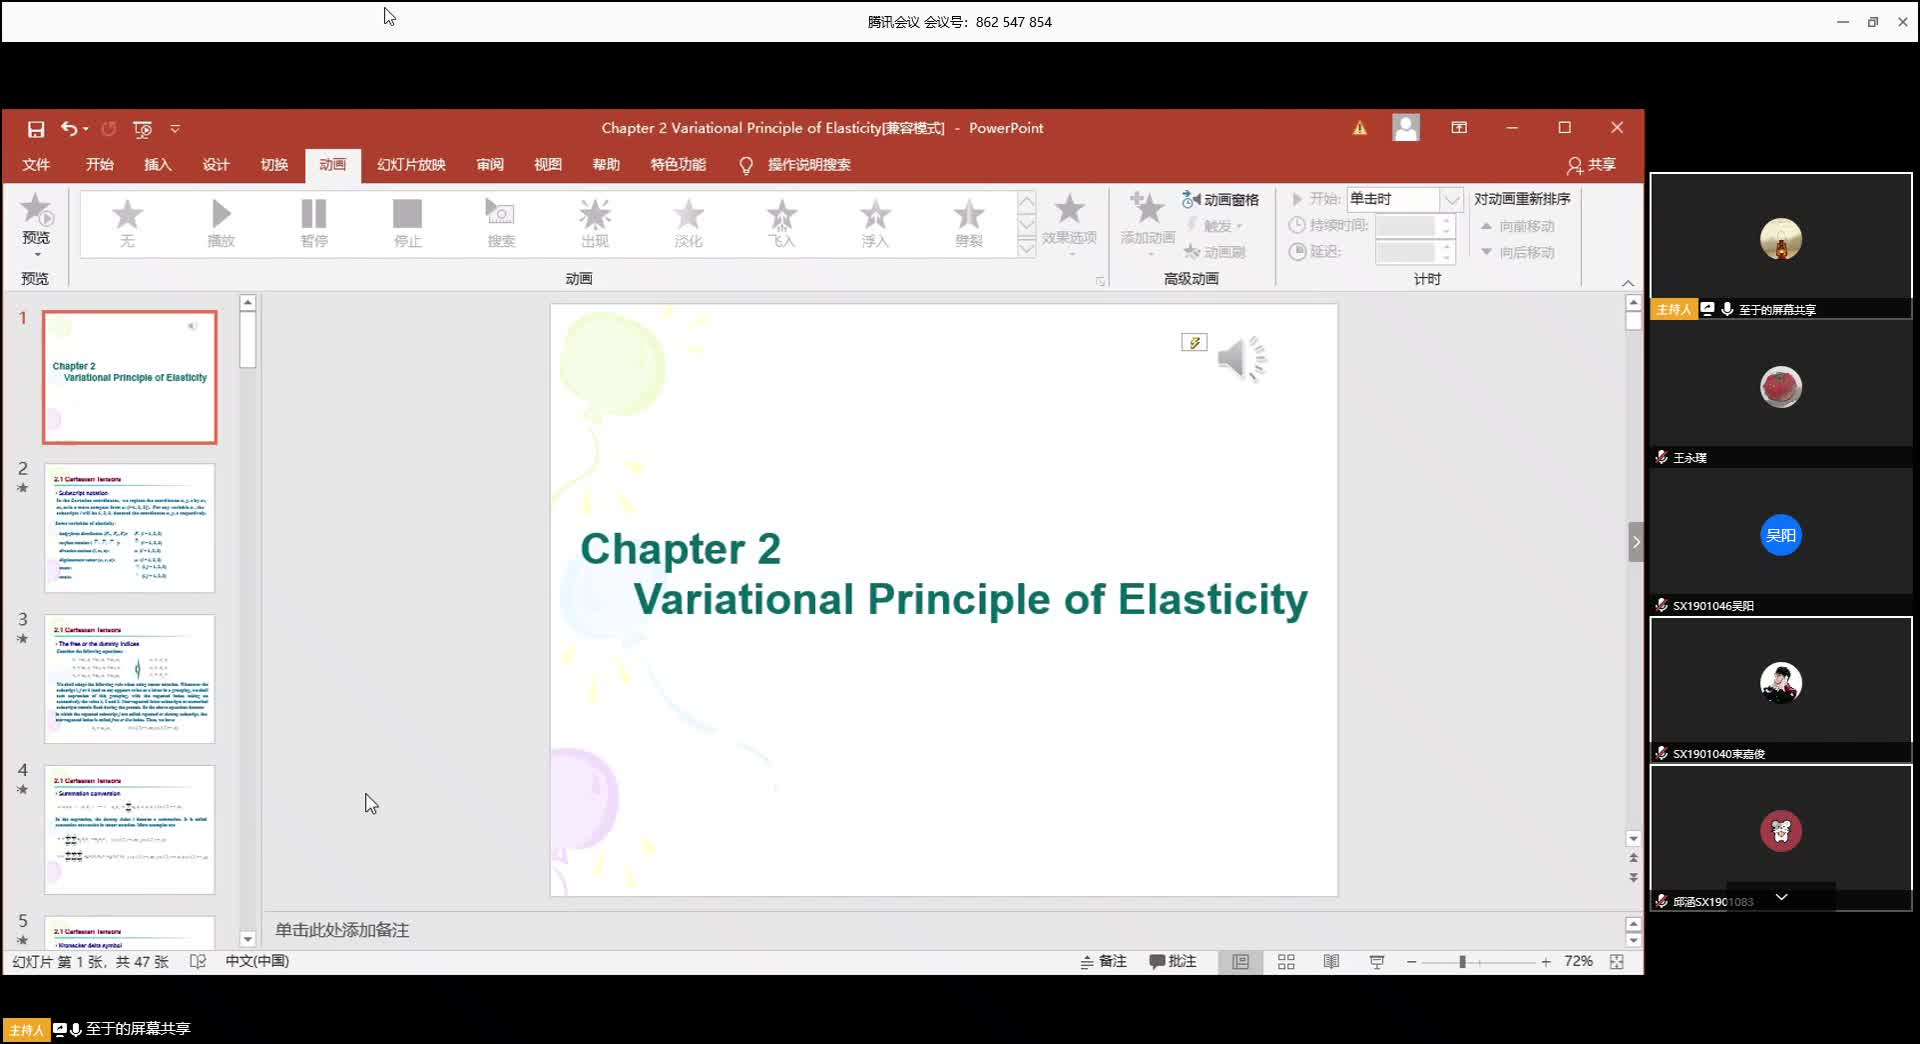This screenshot has width=1920, height=1044.
Task: Click the warning triangle icon in title bar
Action: [x=1359, y=128]
